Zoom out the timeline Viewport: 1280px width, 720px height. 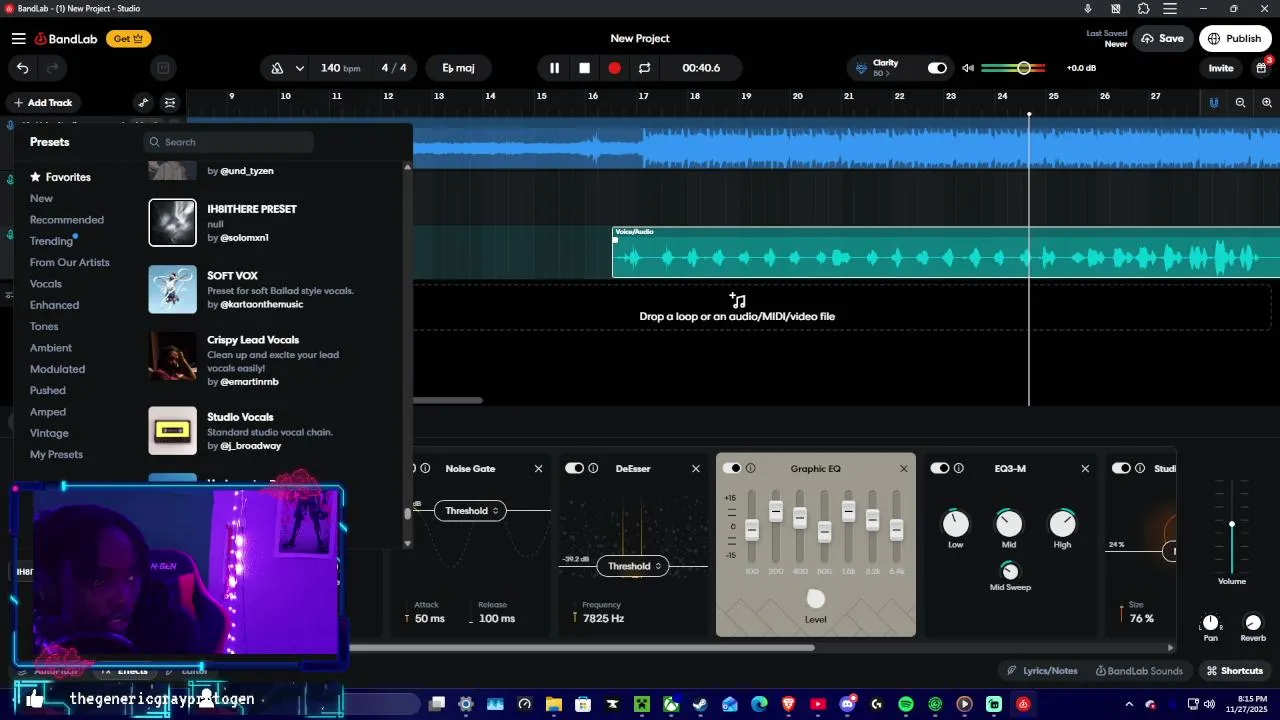point(1240,102)
